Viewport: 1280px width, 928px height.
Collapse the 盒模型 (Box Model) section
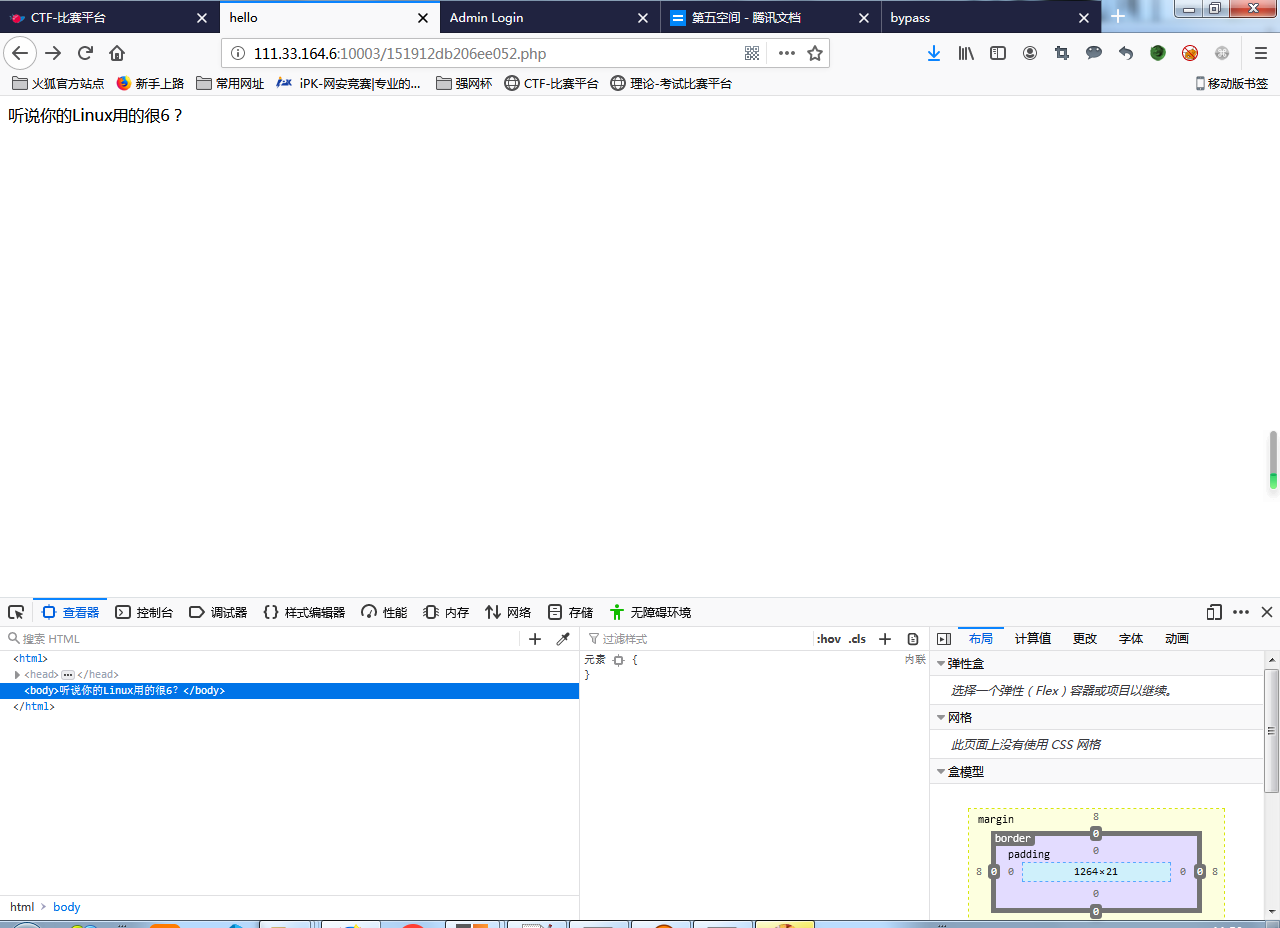point(941,771)
